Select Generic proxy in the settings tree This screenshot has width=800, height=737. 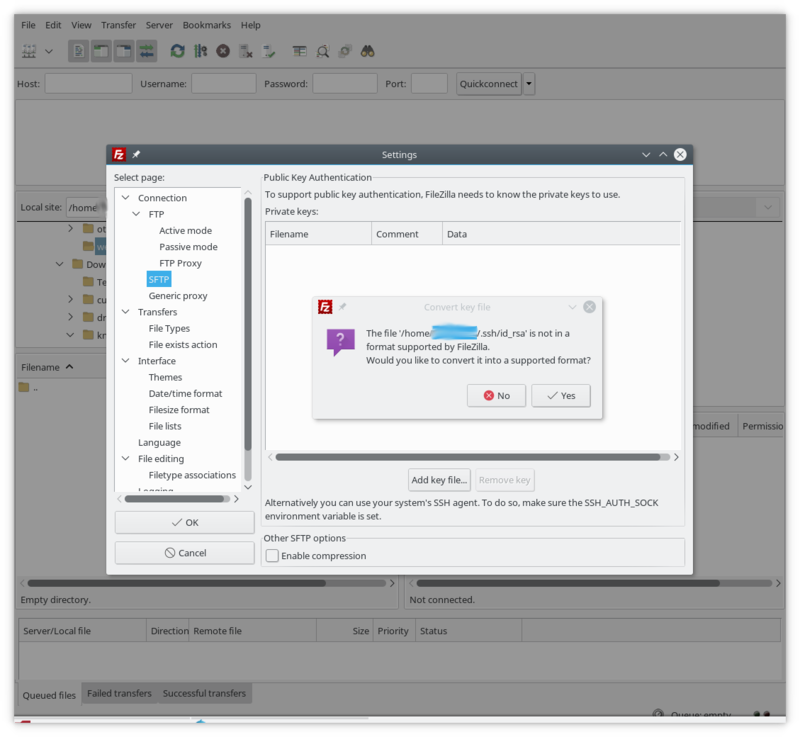point(178,296)
